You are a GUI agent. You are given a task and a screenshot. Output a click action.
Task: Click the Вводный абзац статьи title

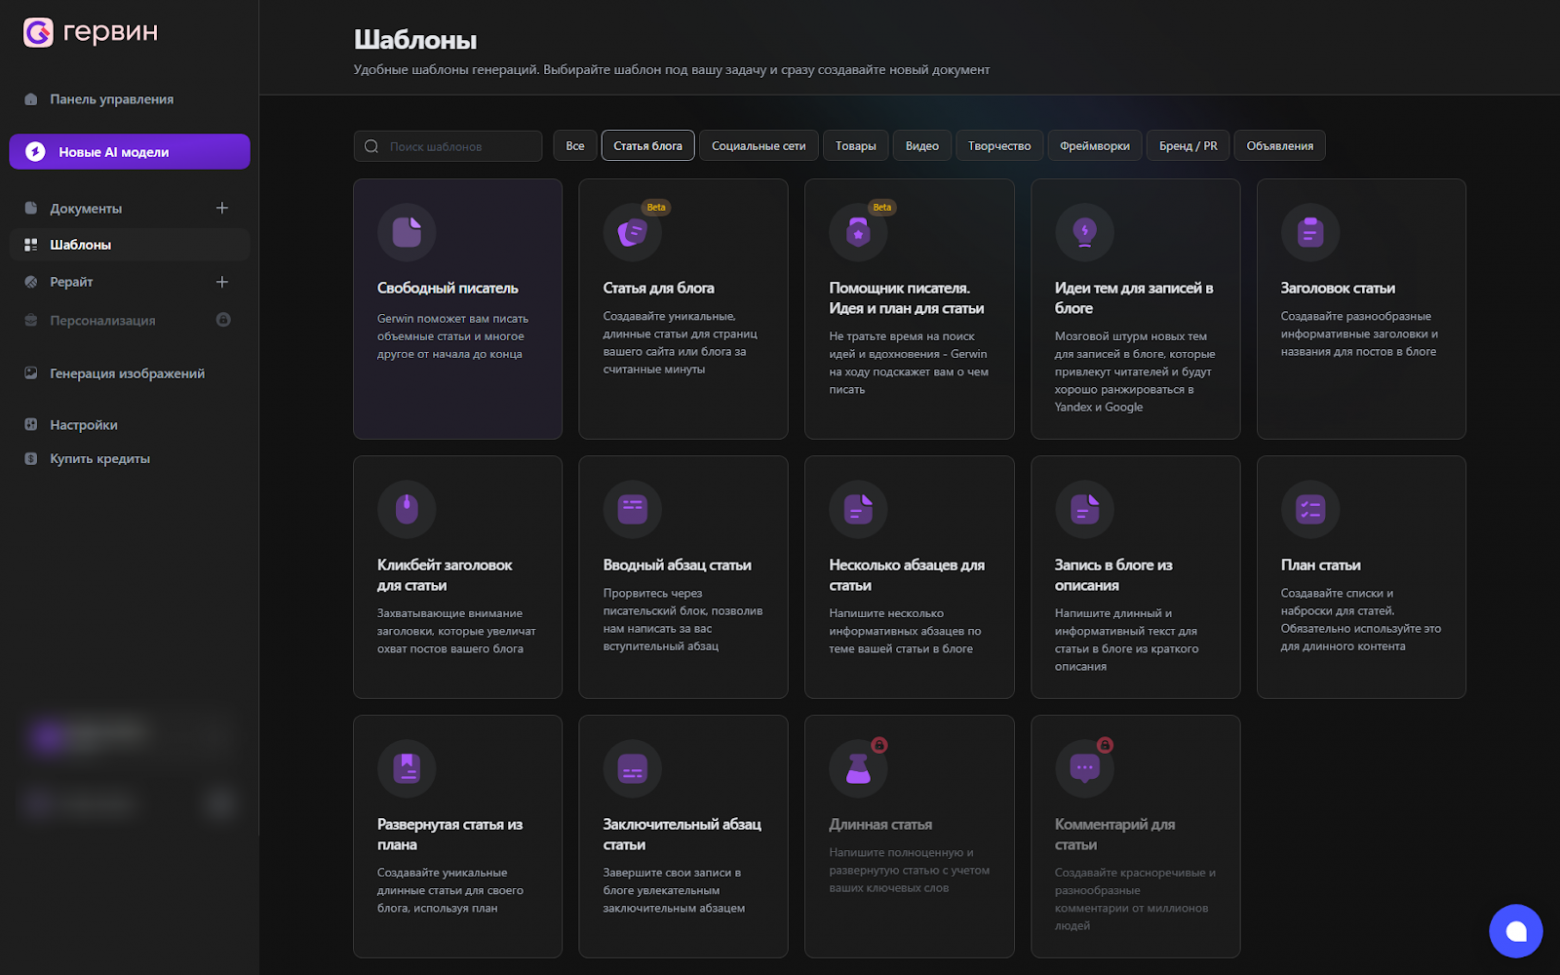click(677, 565)
